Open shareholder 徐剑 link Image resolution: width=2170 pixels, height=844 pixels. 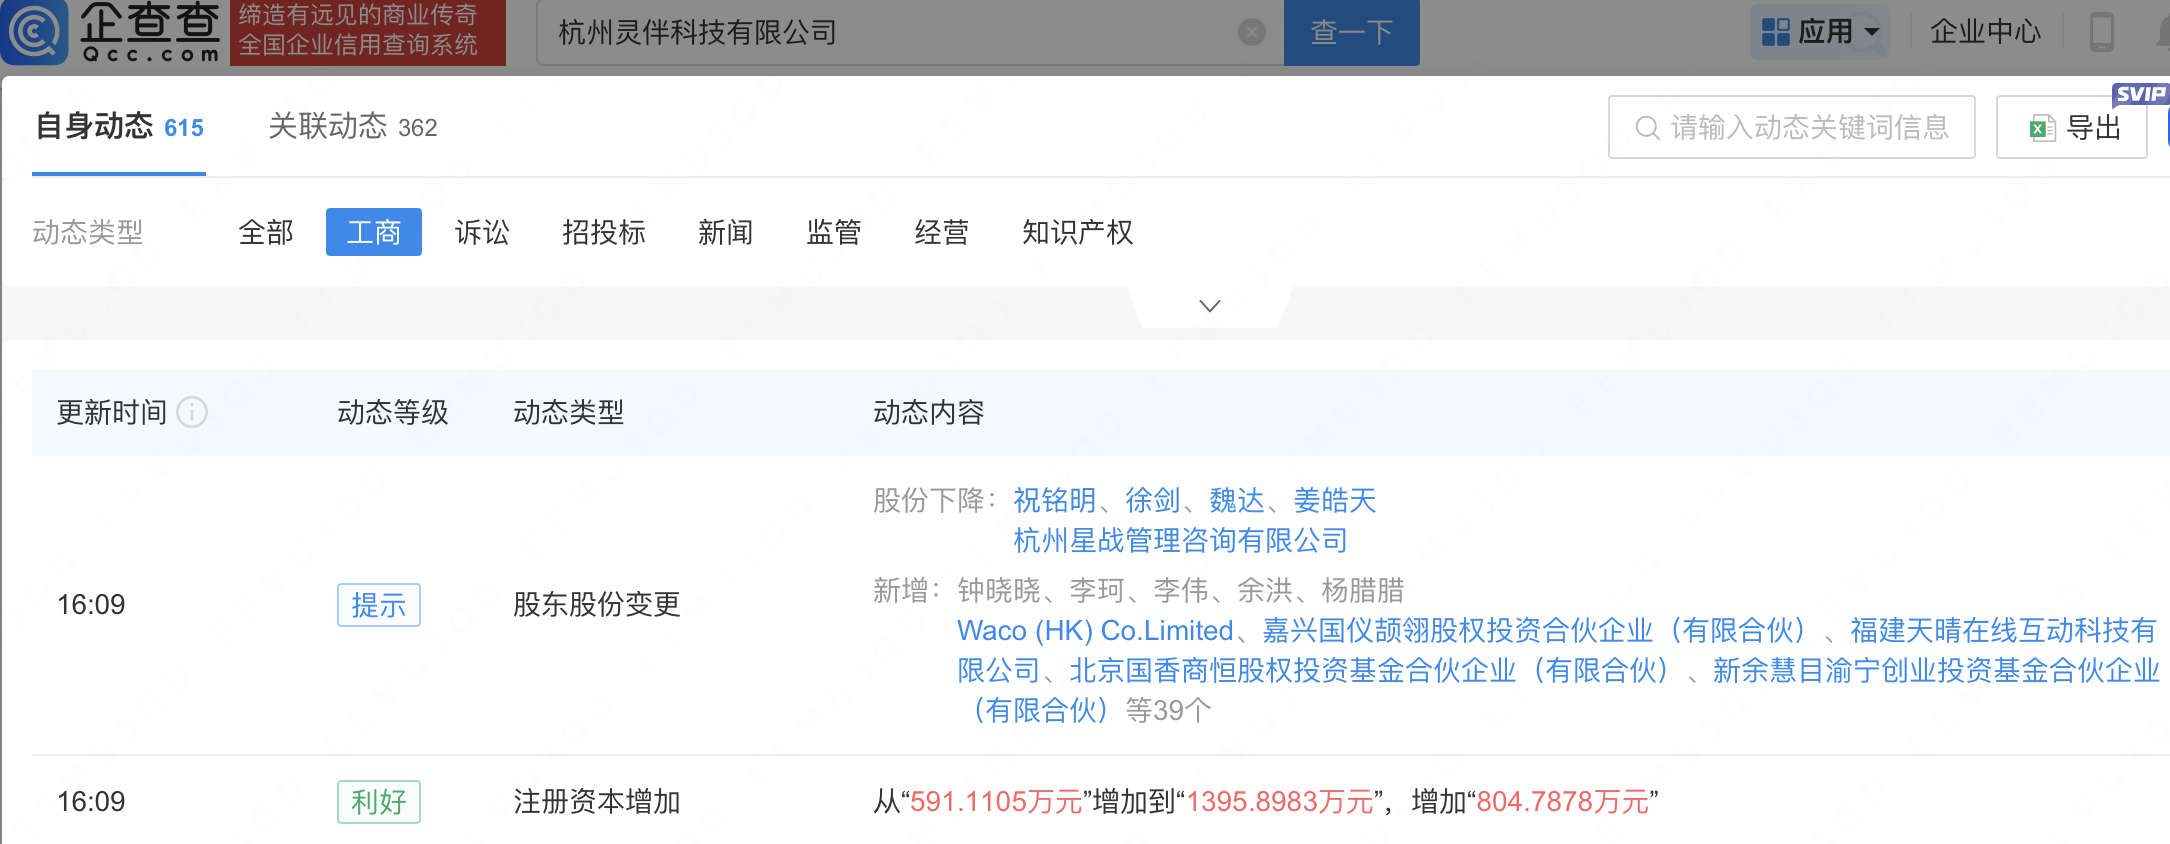1153,500
